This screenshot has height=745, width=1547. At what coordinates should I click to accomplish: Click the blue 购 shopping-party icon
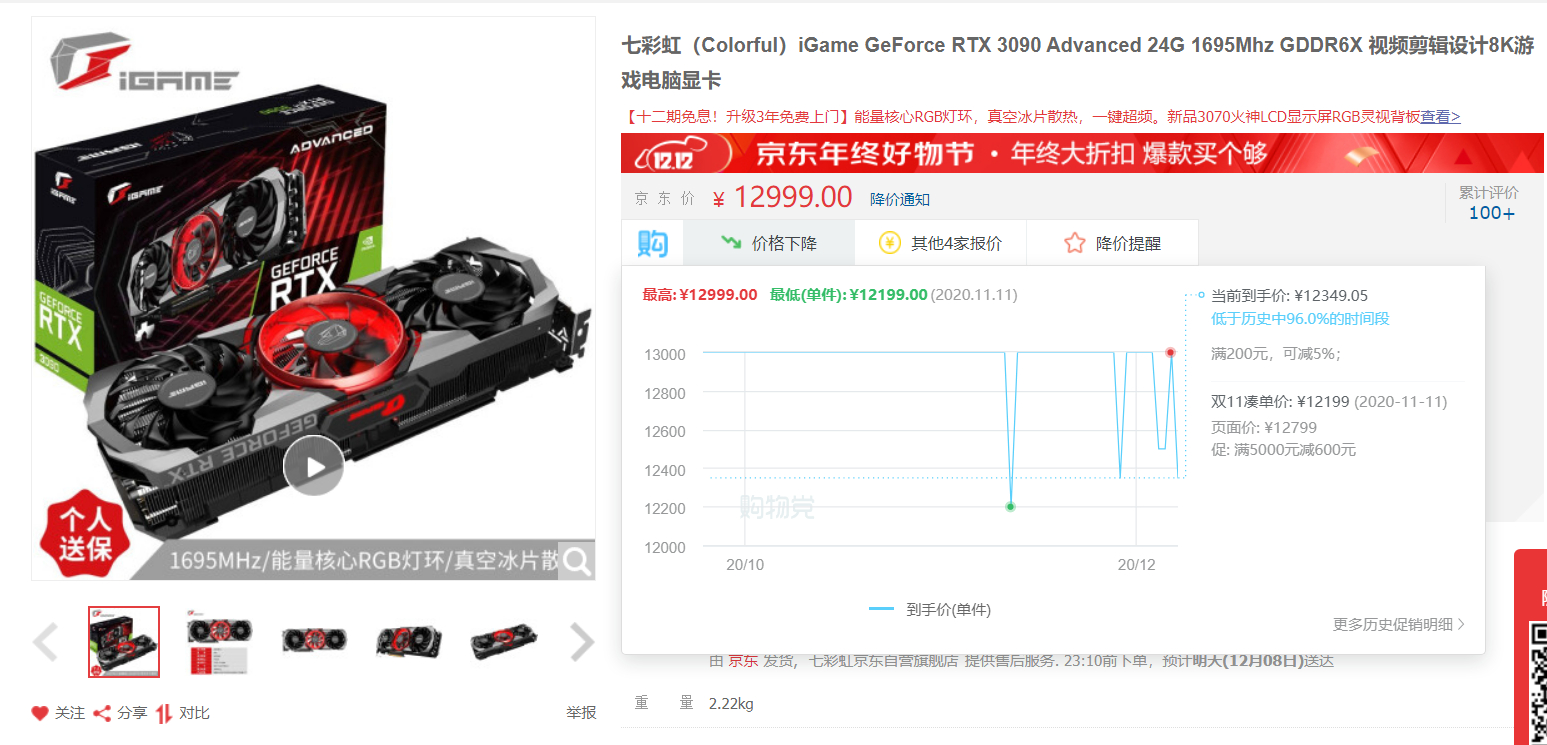(x=652, y=243)
